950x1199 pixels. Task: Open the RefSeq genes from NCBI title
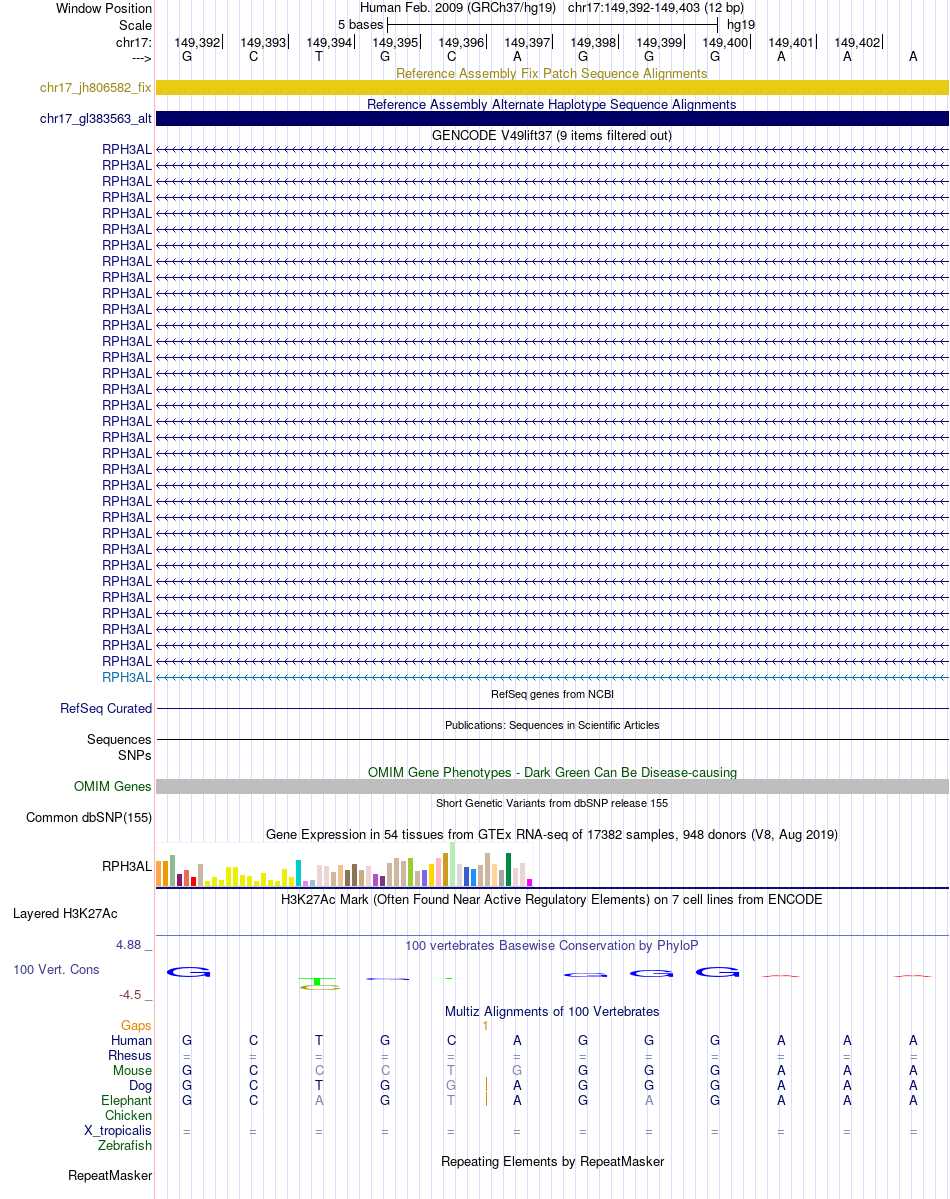coord(552,694)
